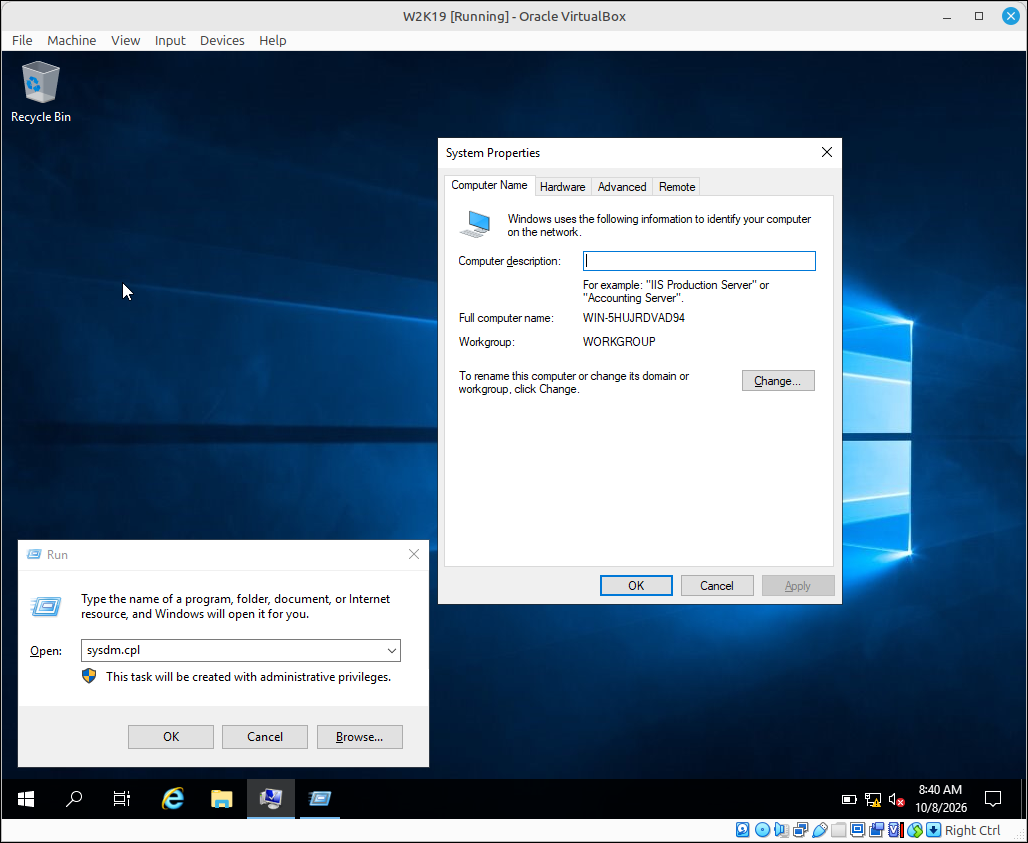
Task: Open VirtualBox Input menu
Action: (170, 41)
